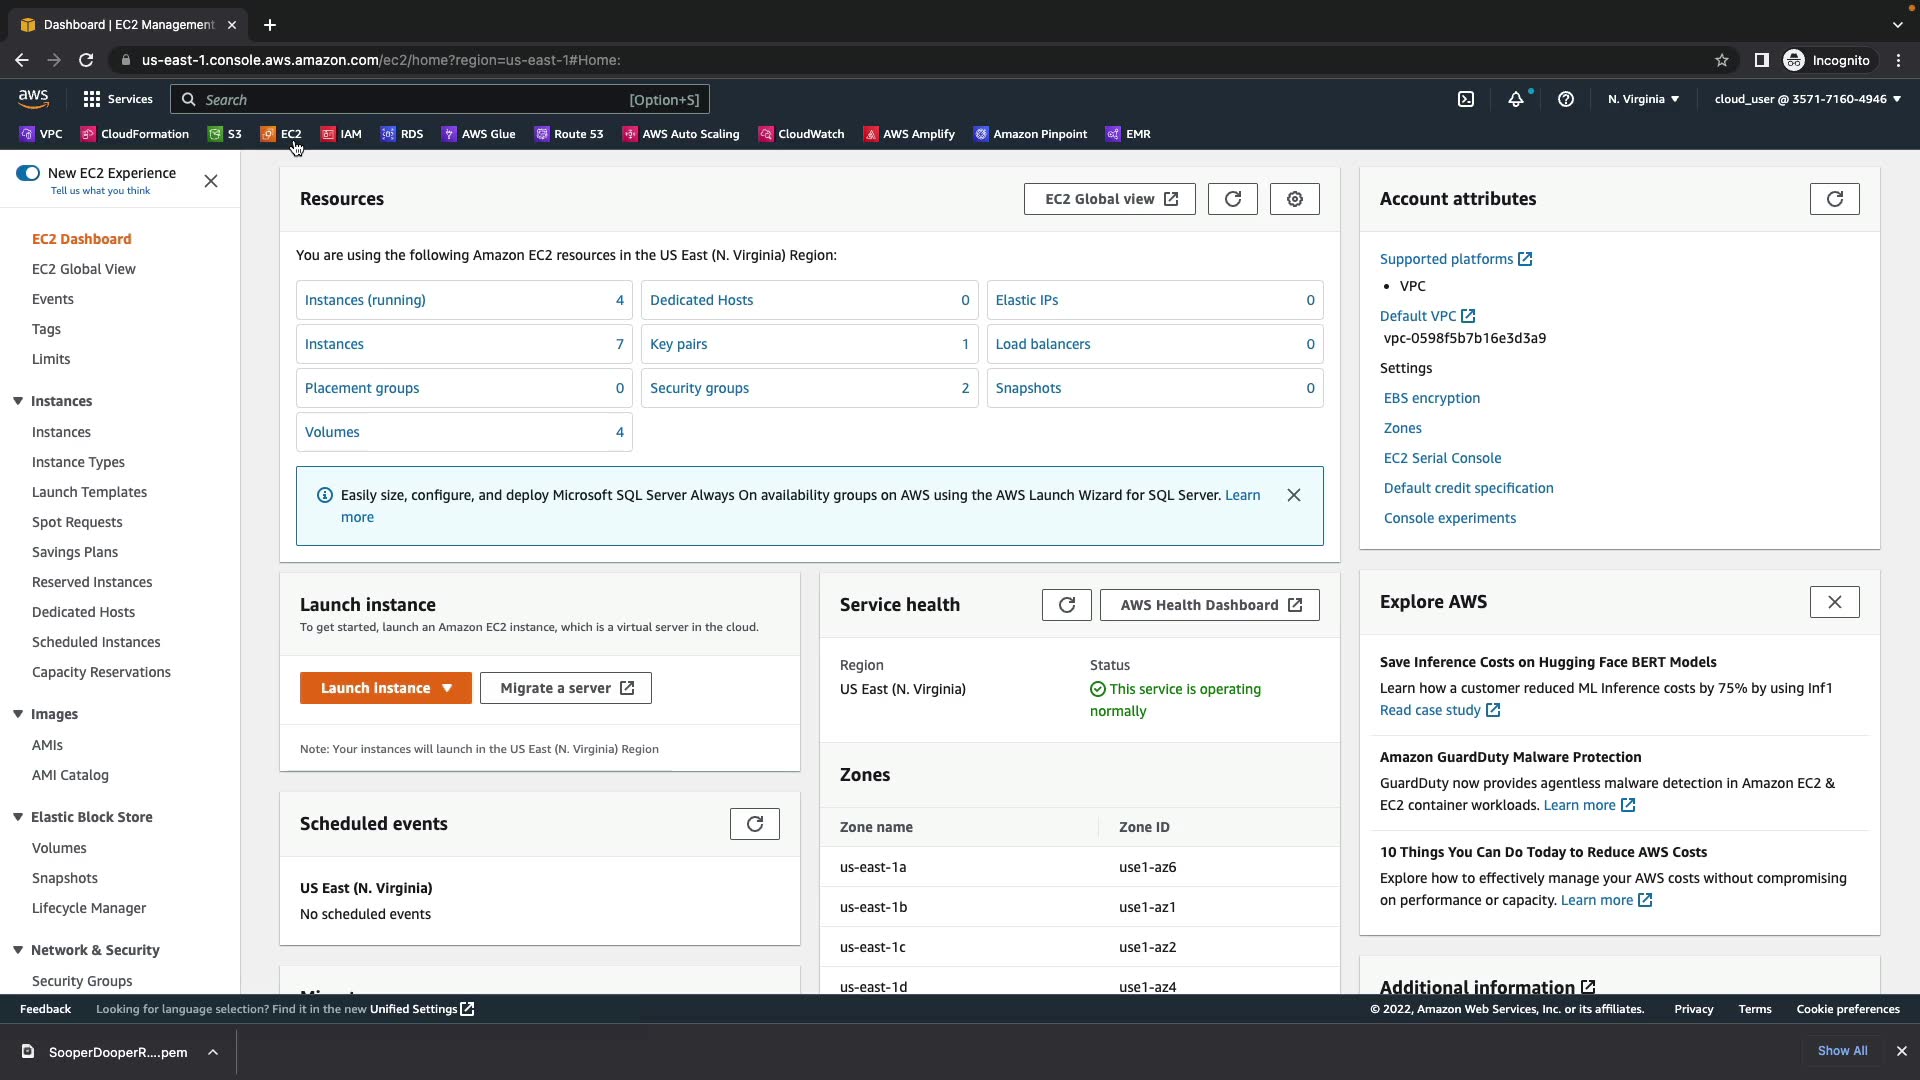Click the Instances (running) resource link
The height and width of the screenshot is (1080, 1920).
(x=365, y=300)
